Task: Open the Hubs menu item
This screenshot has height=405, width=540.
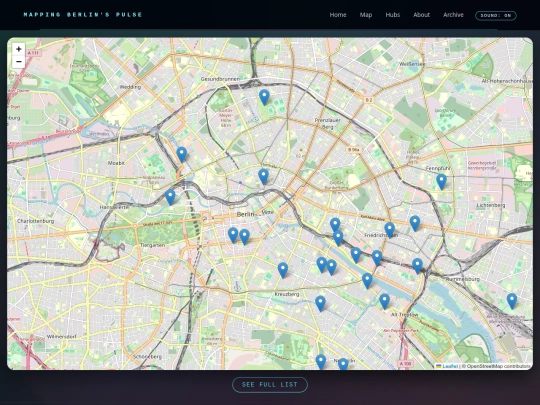Action: tap(393, 15)
